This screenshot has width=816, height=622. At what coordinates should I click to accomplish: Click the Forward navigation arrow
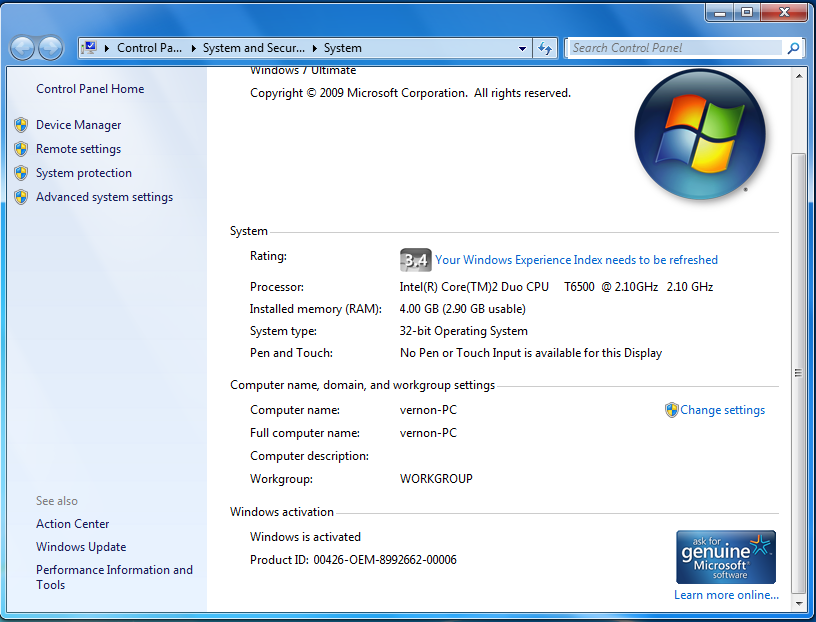(x=51, y=48)
